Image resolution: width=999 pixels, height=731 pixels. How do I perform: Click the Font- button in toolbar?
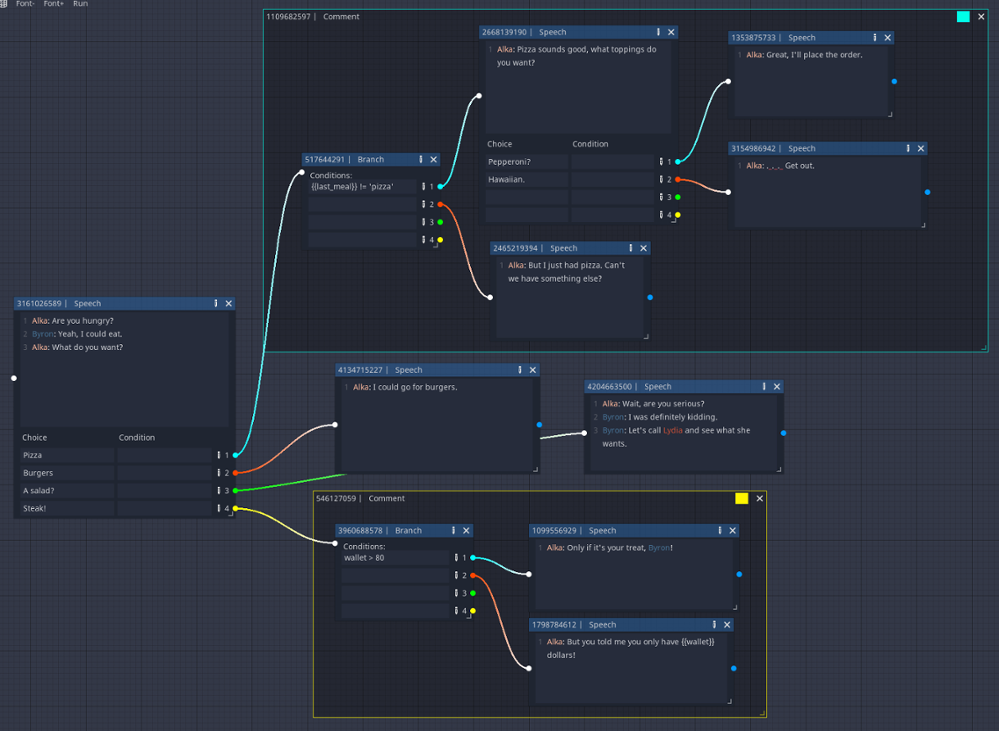pos(25,4)
